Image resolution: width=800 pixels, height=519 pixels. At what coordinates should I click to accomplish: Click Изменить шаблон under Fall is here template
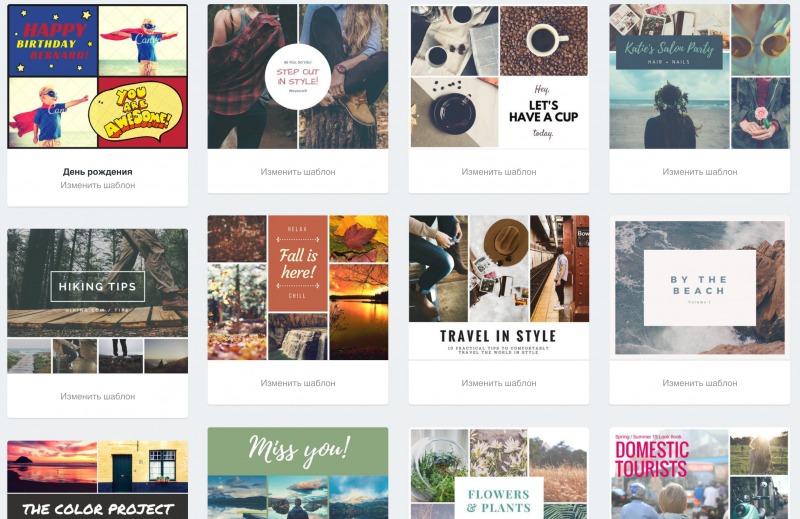point(297,383)
